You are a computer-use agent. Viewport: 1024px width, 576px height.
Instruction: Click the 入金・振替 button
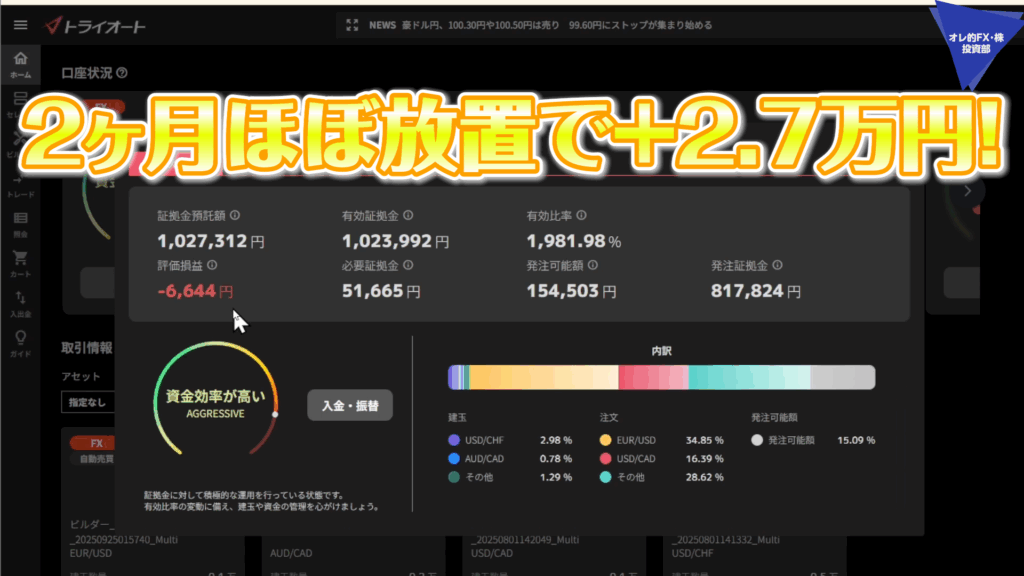350,406
